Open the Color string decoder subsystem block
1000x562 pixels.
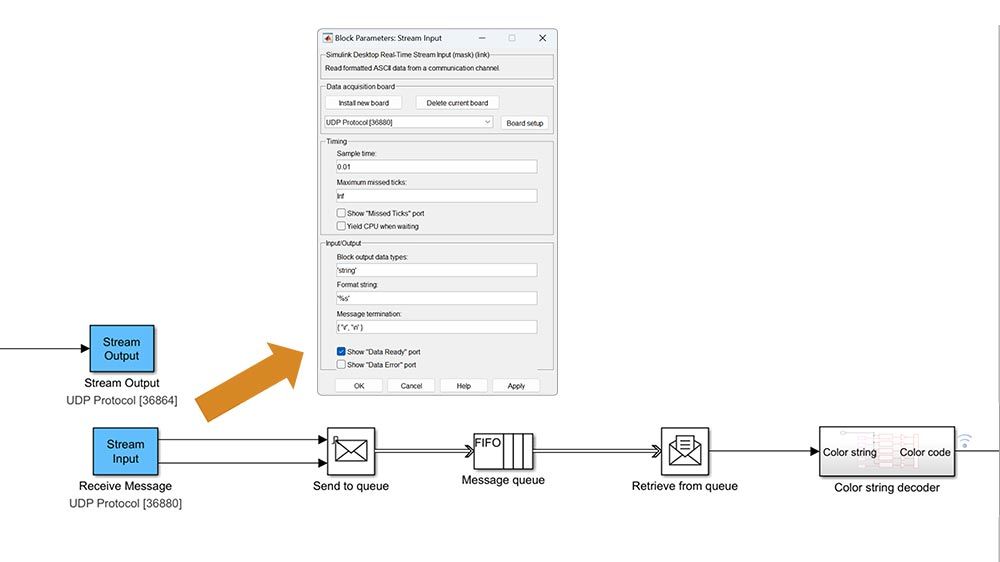[886, 452]
